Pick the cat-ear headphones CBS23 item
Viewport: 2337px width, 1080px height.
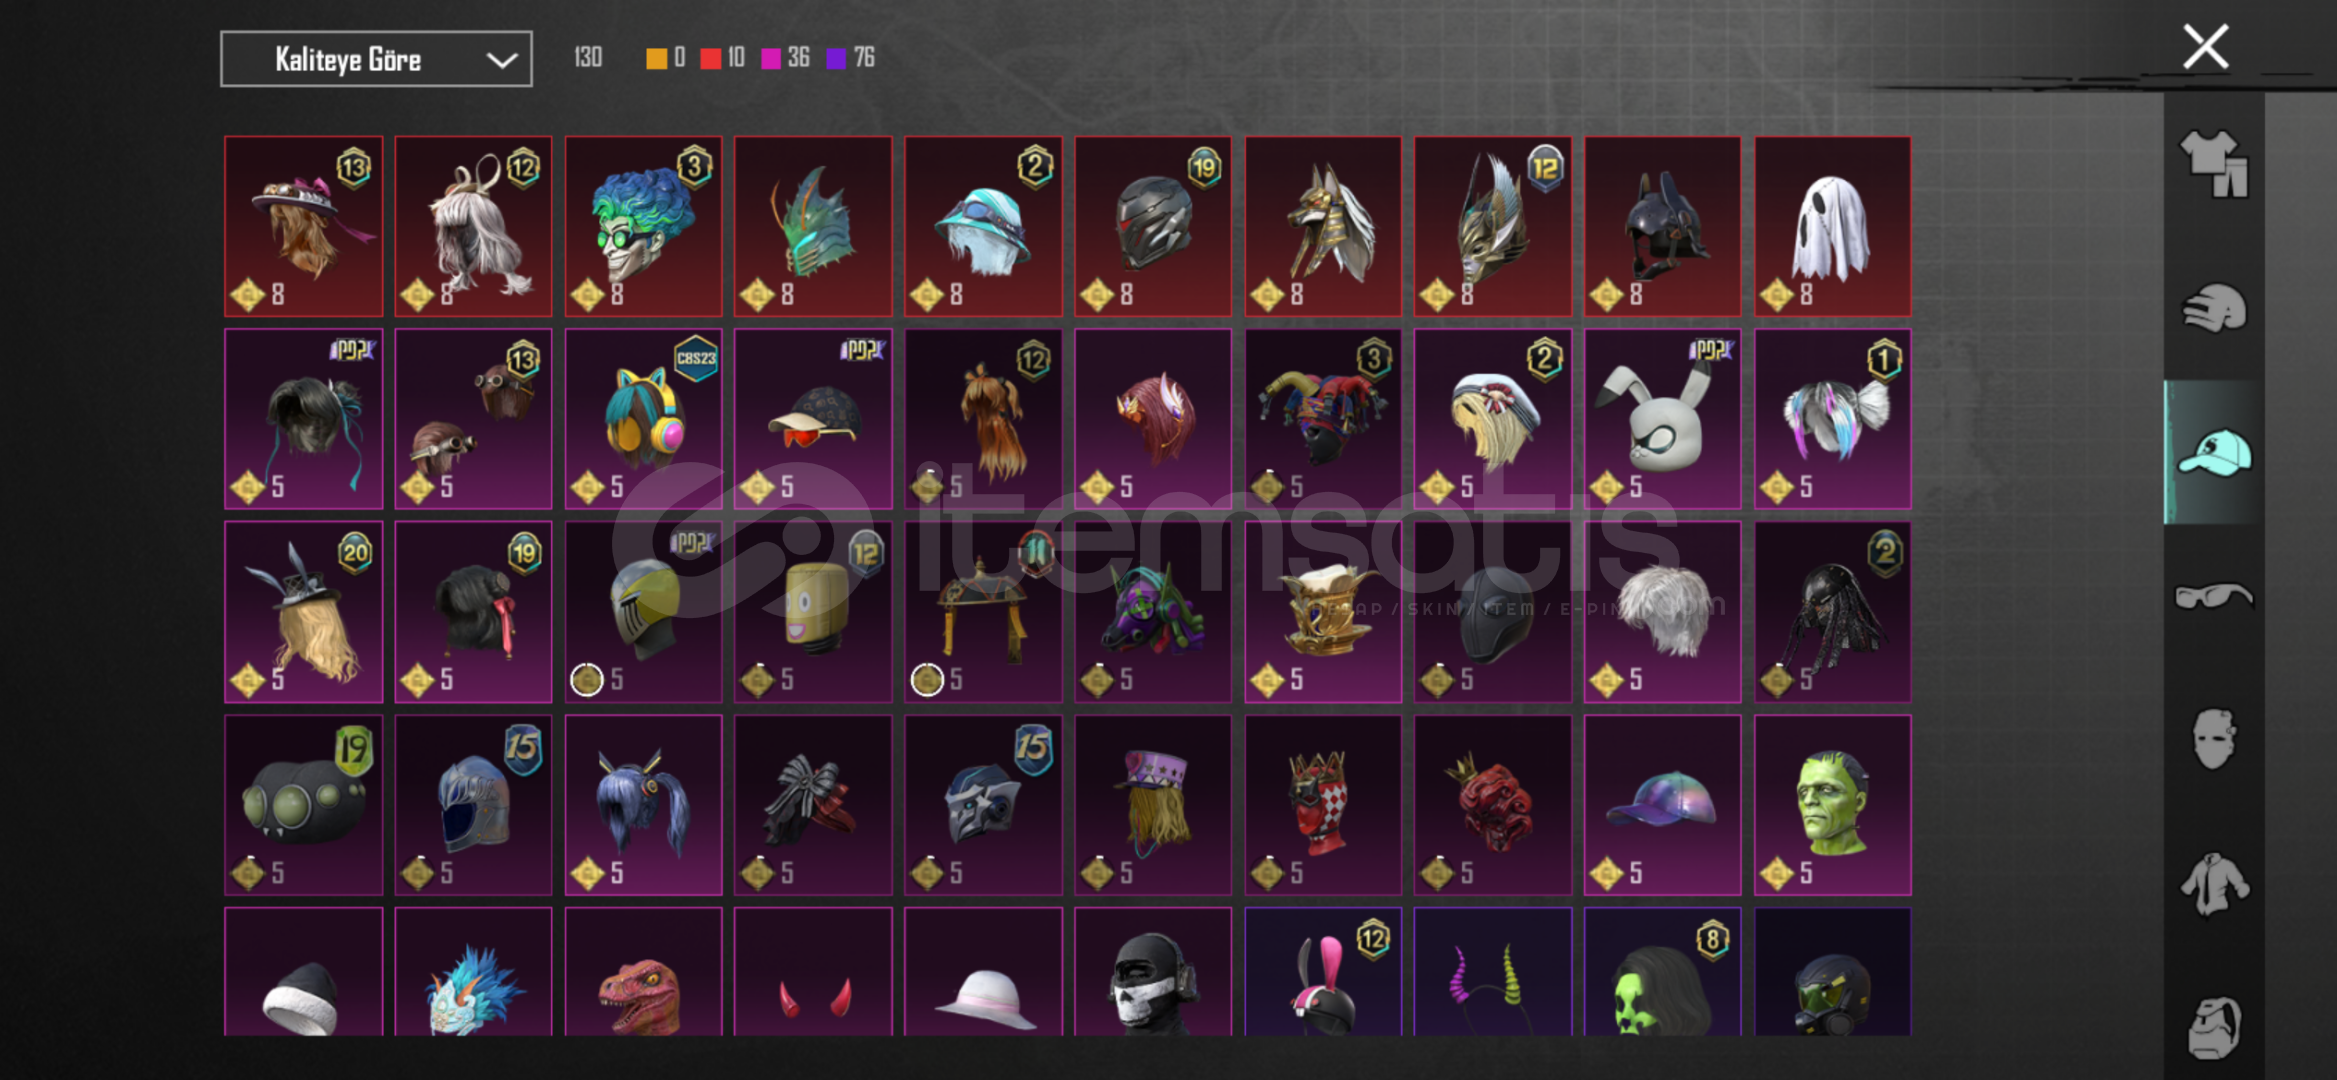[643, 419]
